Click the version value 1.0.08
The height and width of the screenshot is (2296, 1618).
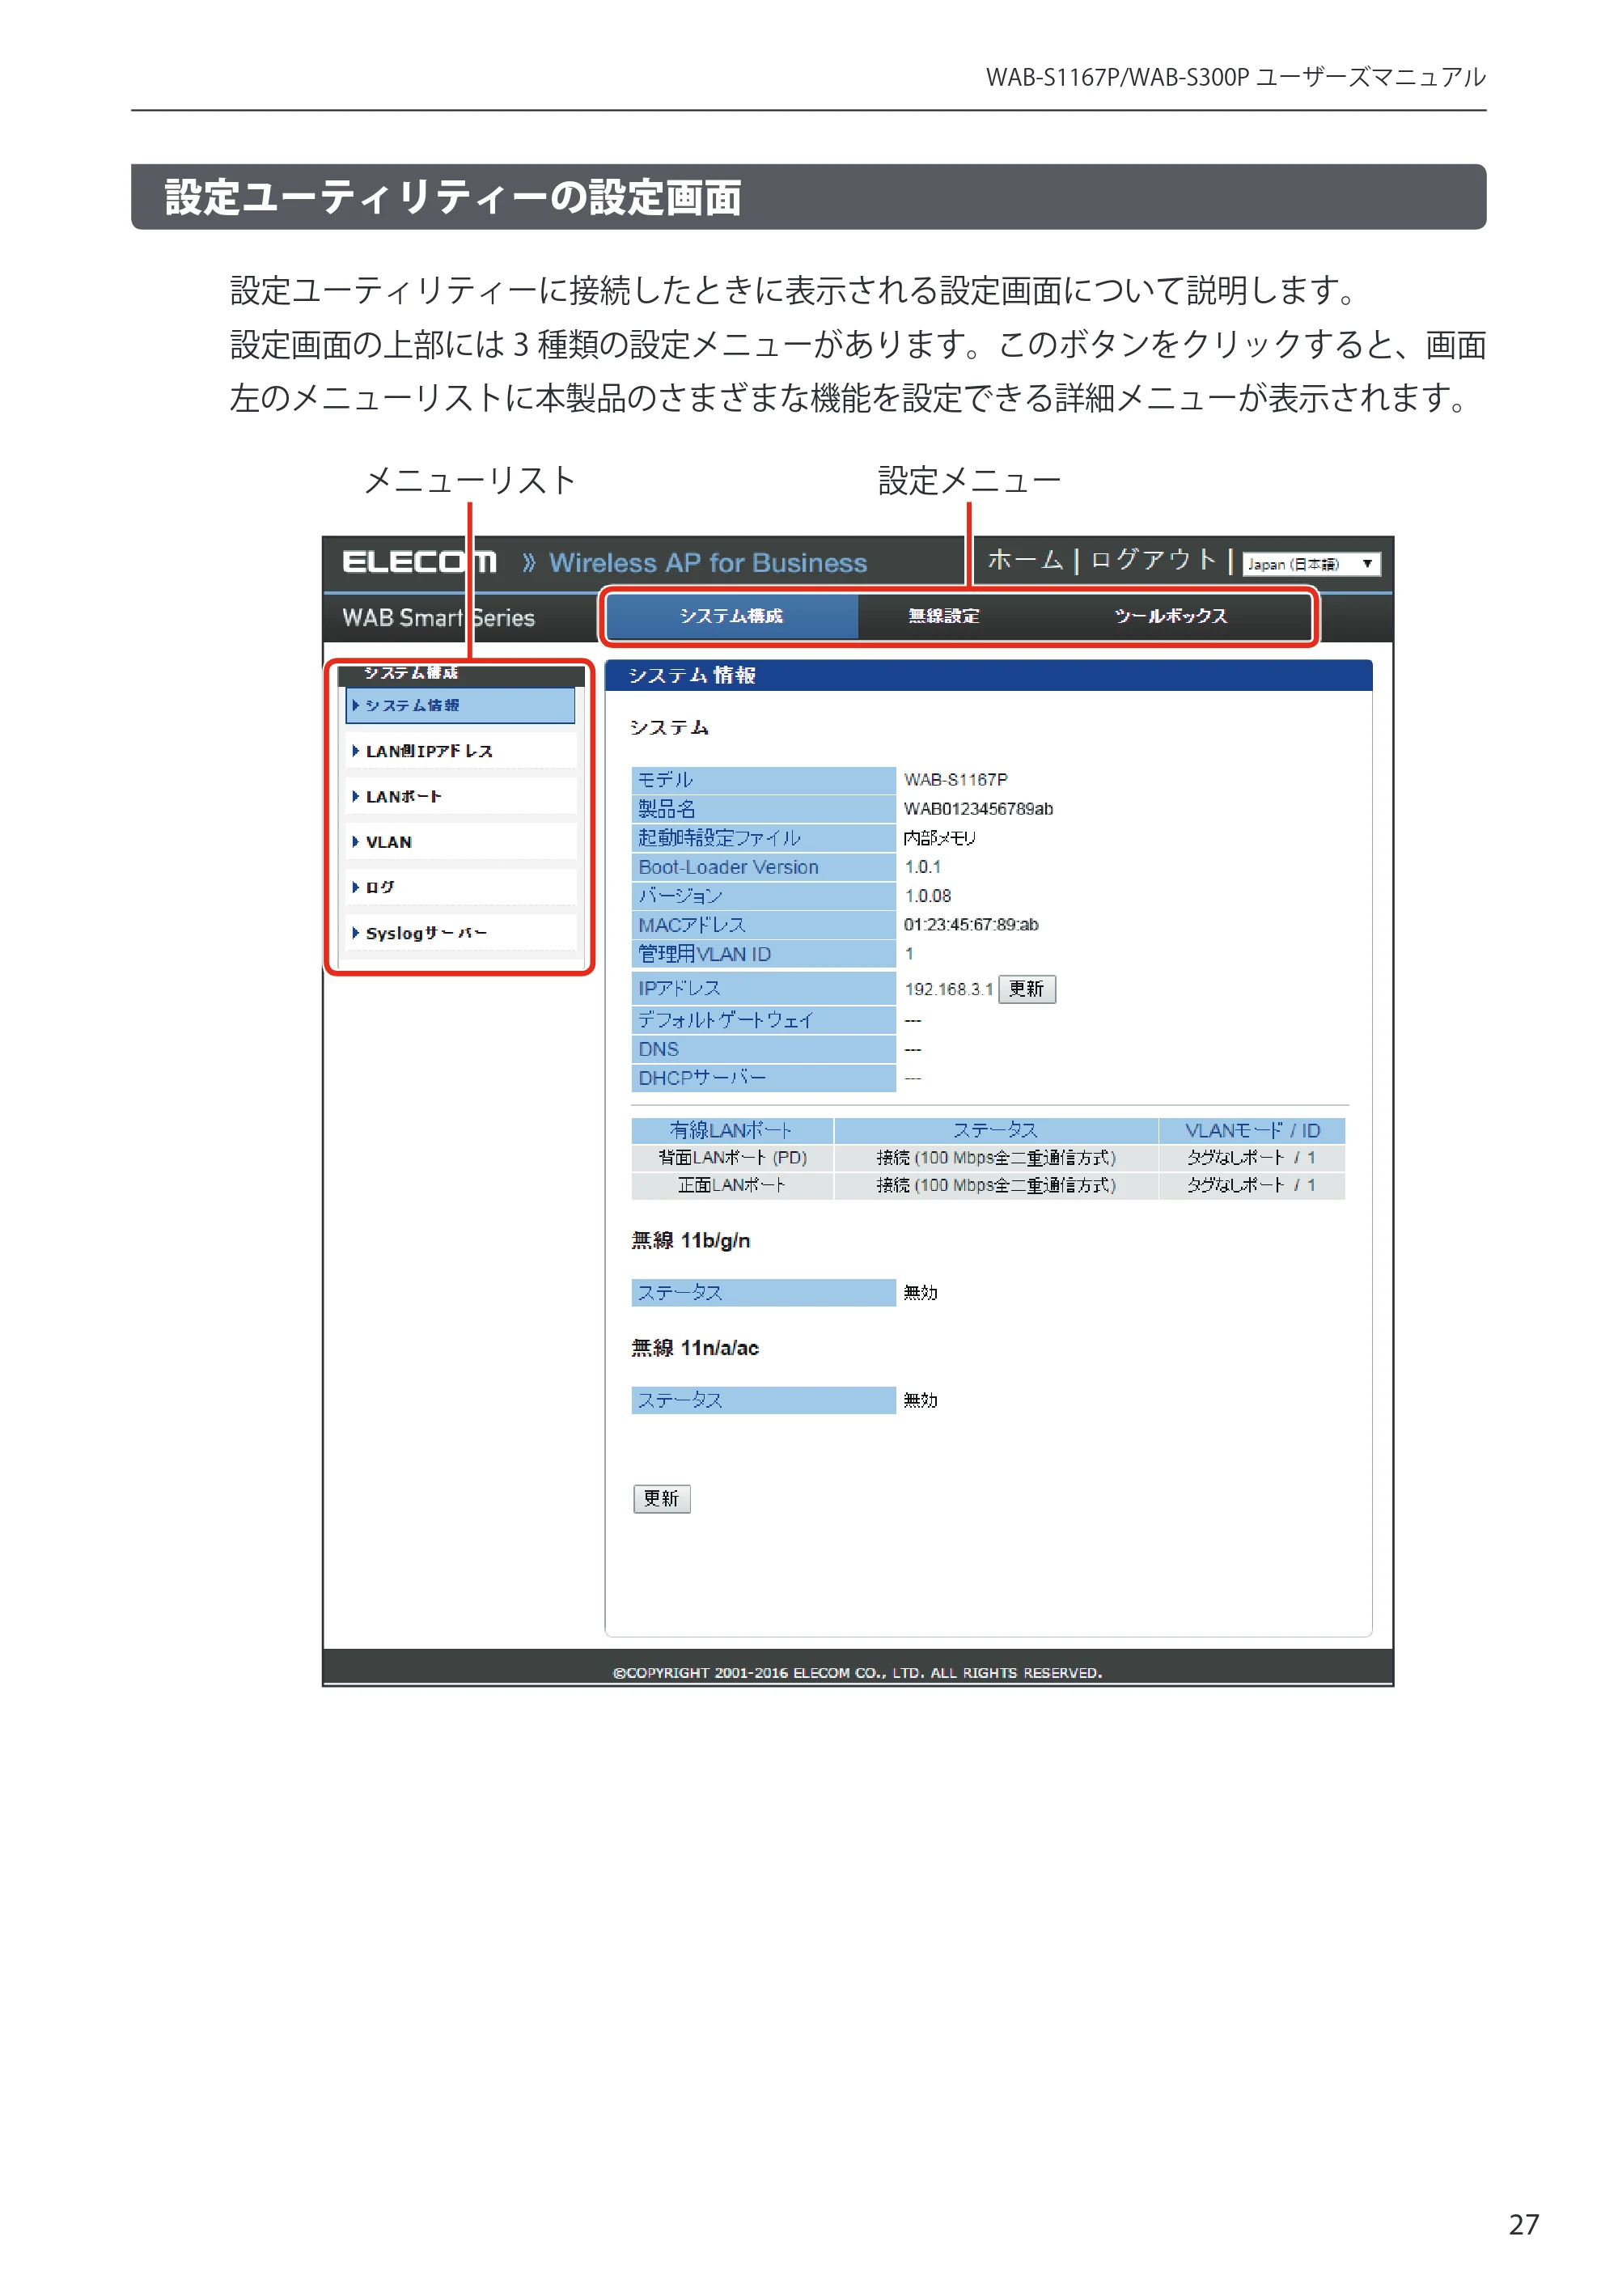(x=927, y=896)
